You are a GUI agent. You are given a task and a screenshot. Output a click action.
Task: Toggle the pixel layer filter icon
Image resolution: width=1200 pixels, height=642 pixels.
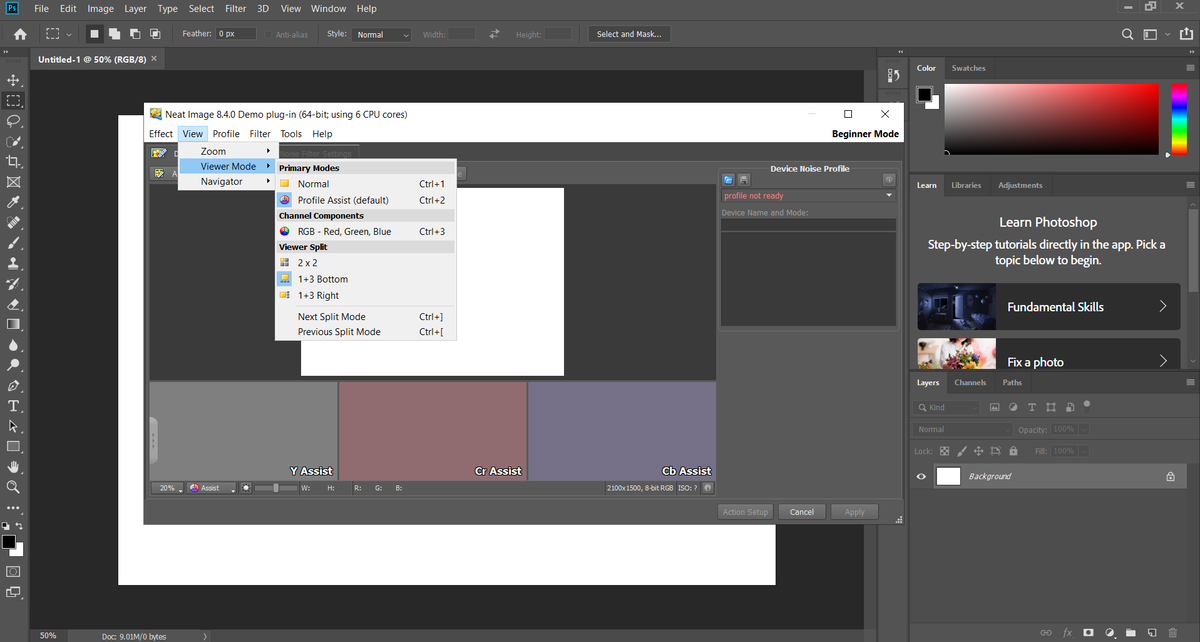tap(995, 407)
